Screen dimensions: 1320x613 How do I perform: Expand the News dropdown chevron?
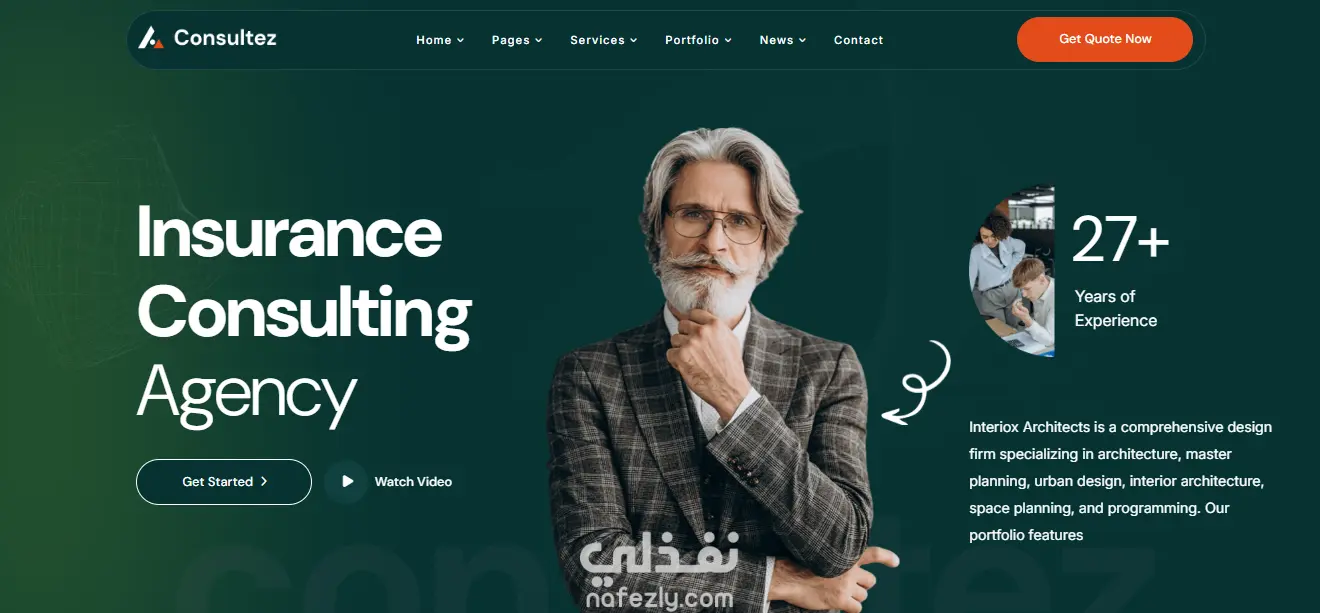802,40
